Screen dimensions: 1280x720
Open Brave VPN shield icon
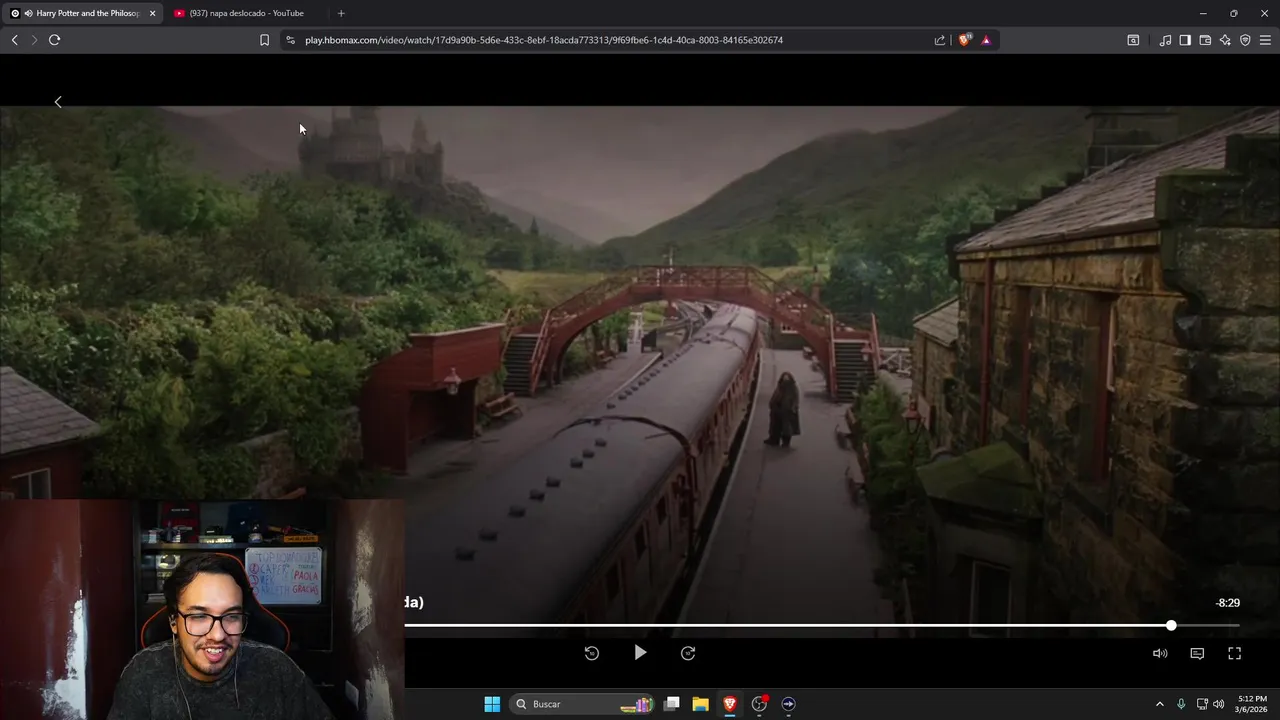click(1245, 40)
